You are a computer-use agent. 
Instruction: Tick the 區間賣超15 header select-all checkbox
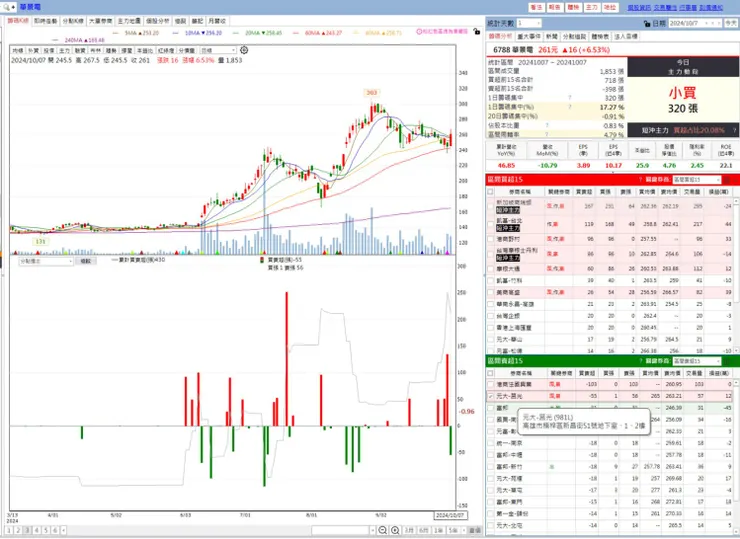coord(491,373)
